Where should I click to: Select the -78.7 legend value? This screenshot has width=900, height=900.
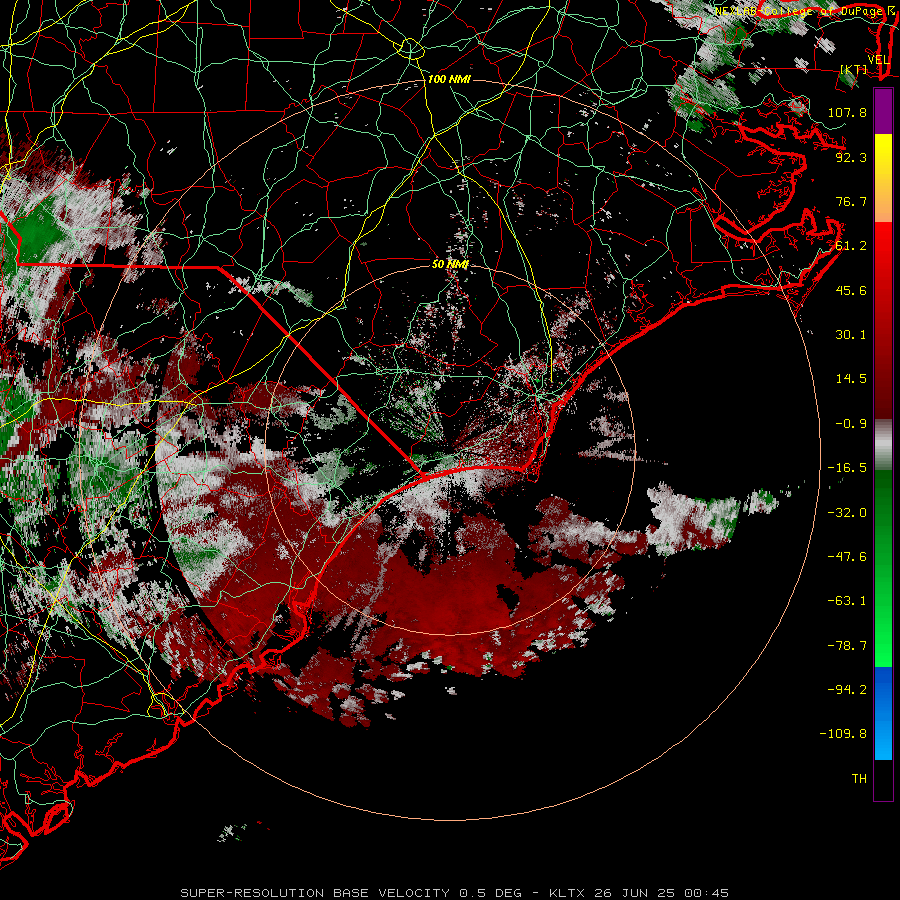coord(847,646)
